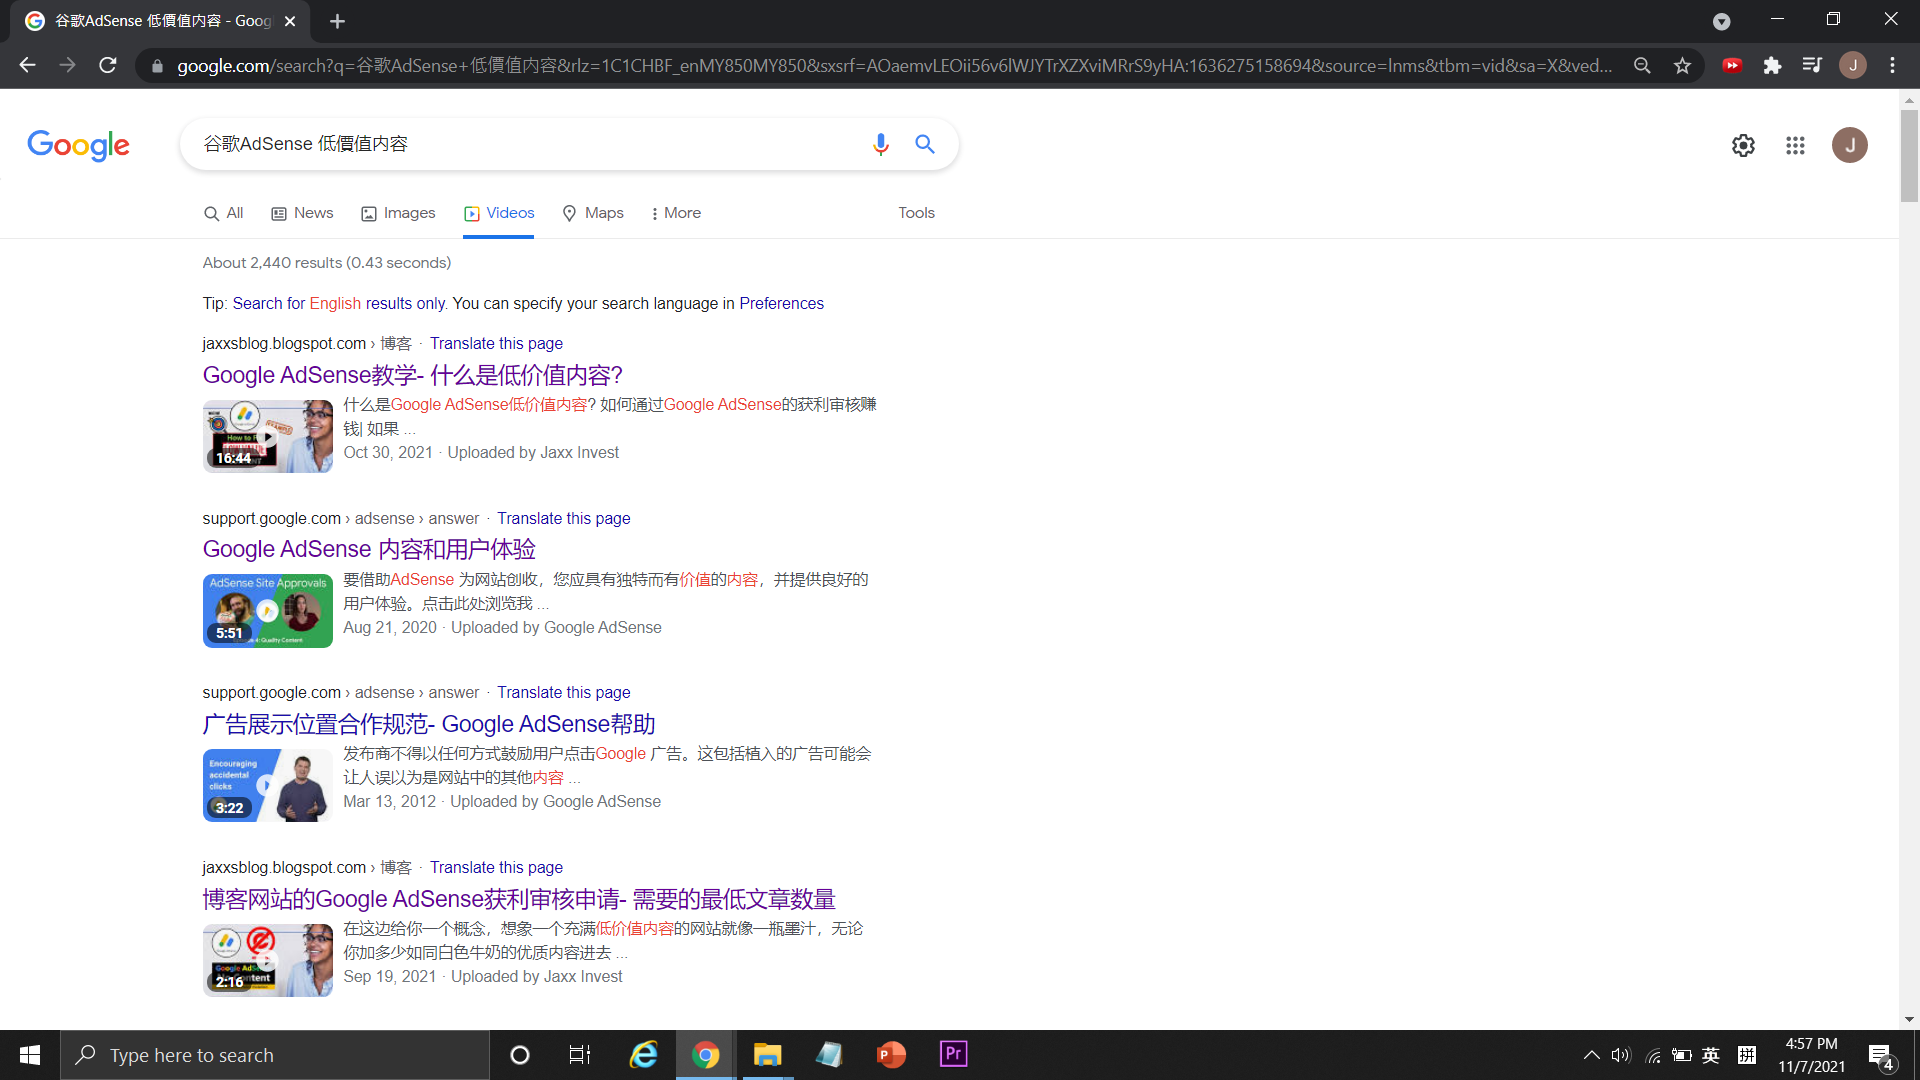
Task: Play the 3:22 video thumbnail
Action: (267, 785)
